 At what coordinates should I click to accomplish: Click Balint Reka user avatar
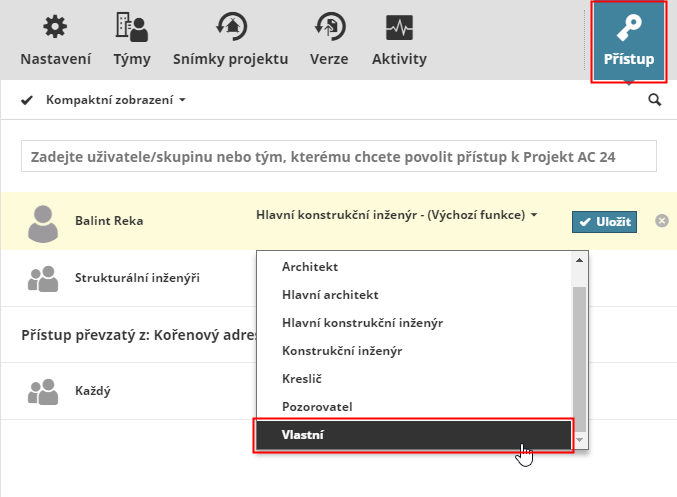43,222
